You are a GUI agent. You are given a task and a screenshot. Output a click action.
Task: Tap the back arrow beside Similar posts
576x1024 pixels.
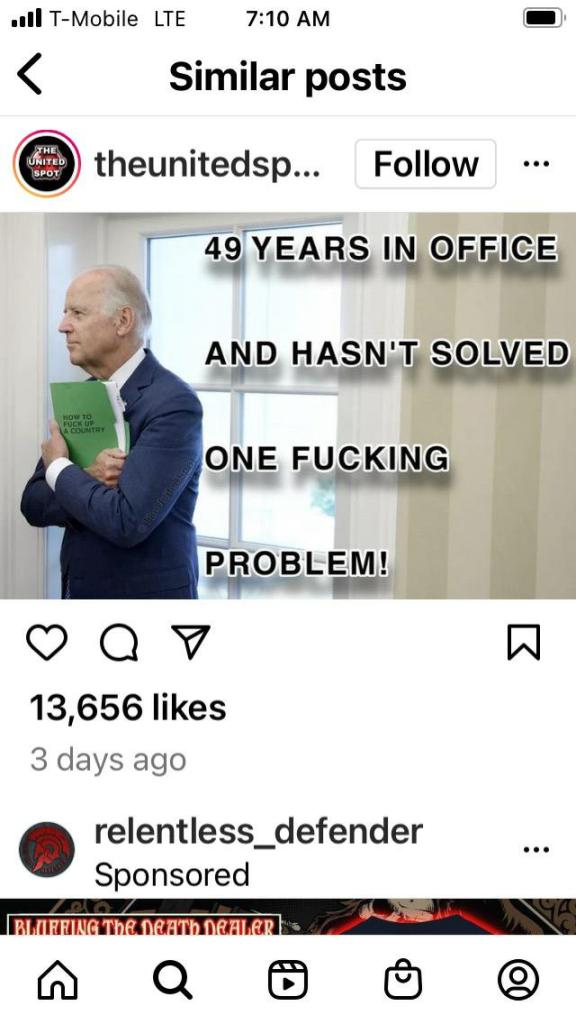coord(30,74)
